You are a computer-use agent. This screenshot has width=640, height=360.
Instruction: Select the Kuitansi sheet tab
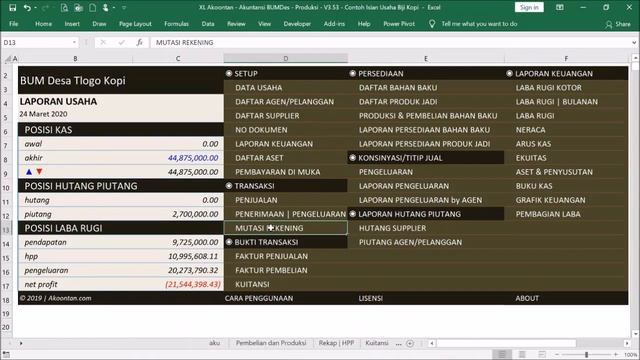pyautogui.click(x=376, y=343)
